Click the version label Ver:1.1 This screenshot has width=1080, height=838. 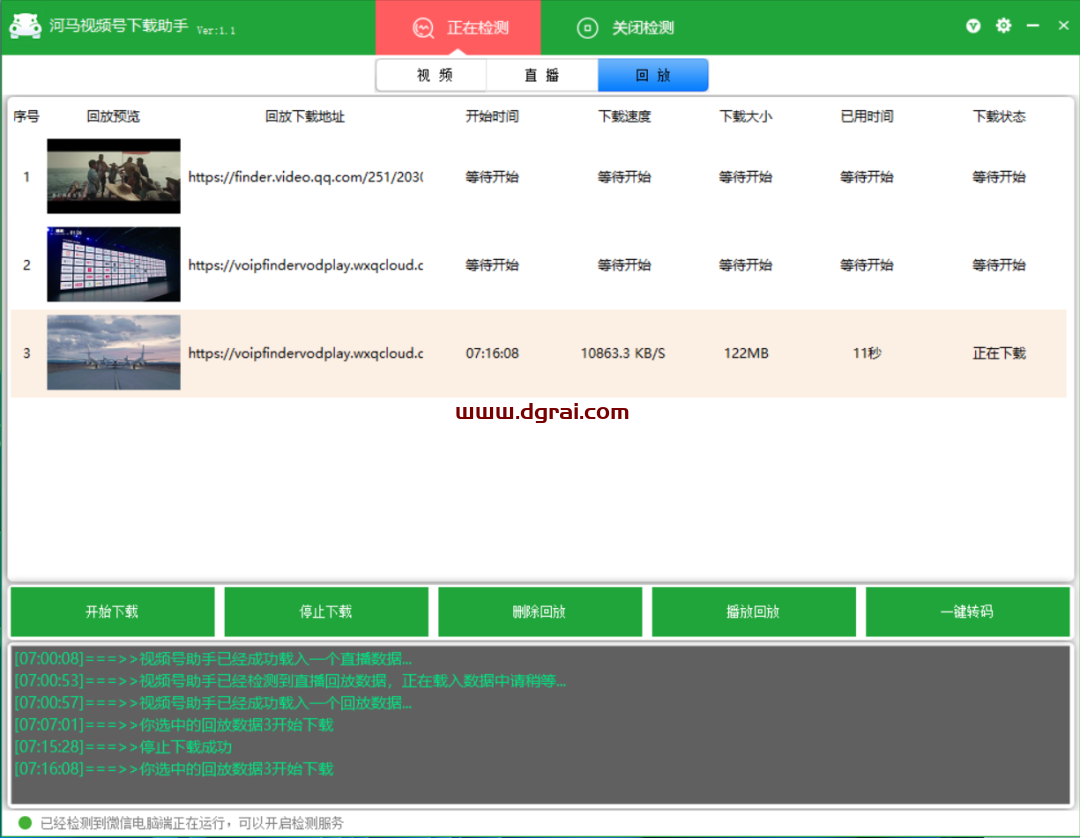216,30
